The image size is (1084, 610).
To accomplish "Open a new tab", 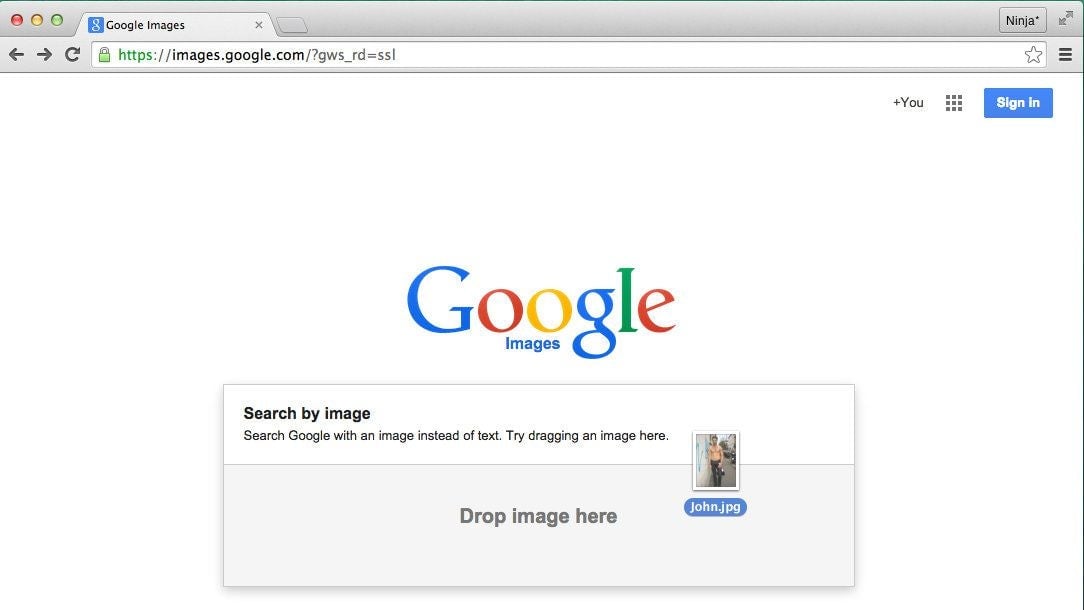I will [x=292, y=26].
